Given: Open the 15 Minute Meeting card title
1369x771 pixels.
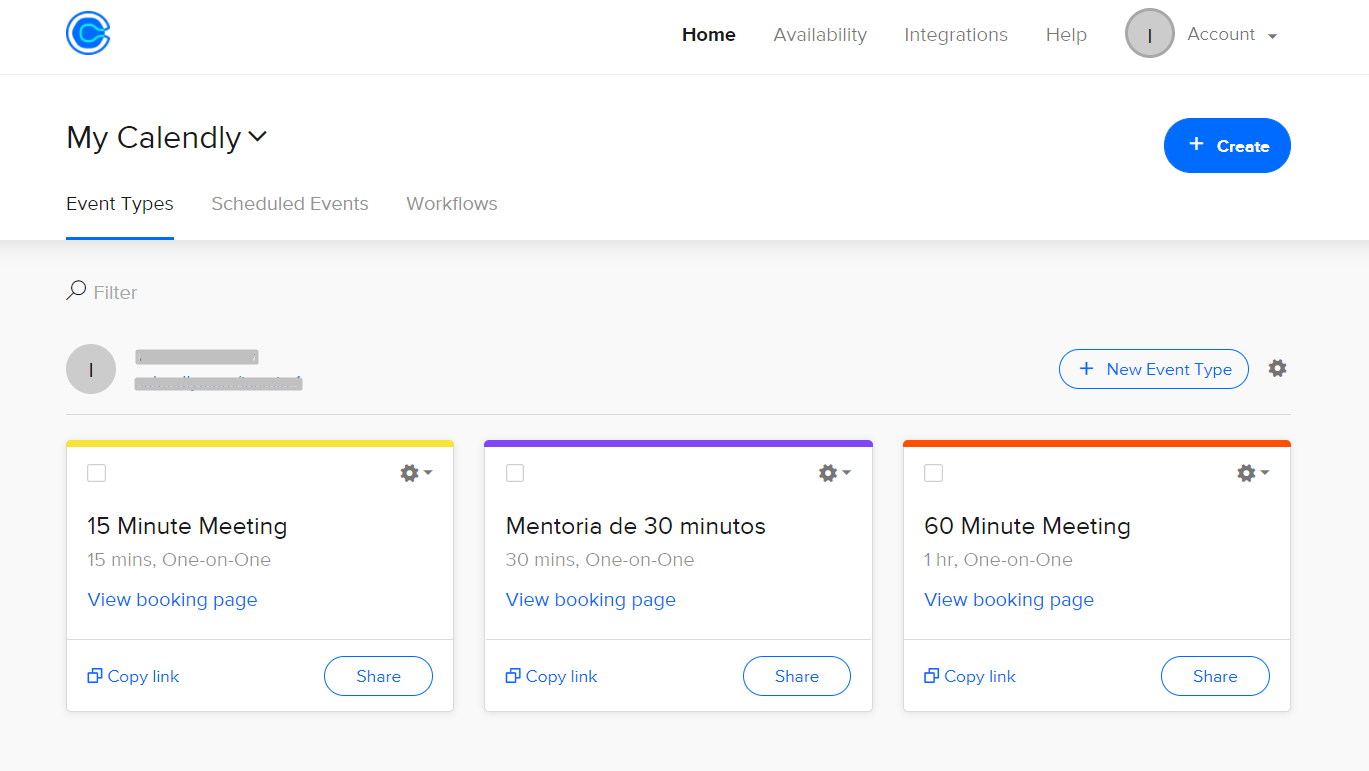Looking at the screenshot, I should click(x=187, y=526).
